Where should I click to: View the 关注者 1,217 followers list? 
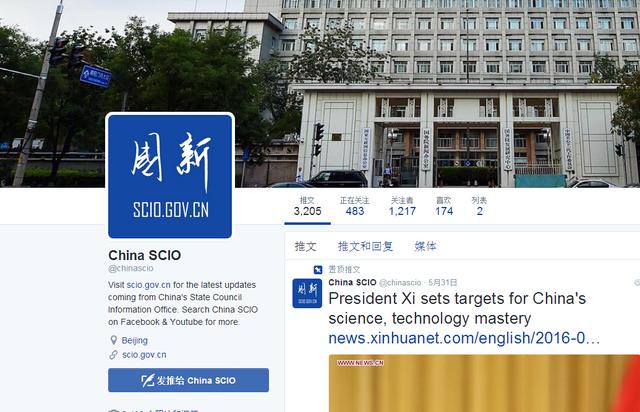click(x=402, y=206)
